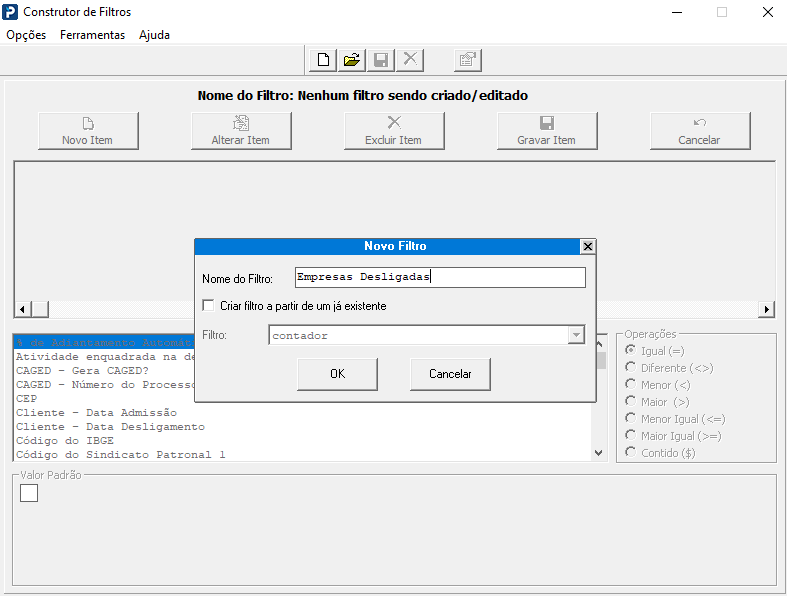The height and width of the screenshot is (596, 787).
Task: Click the Alterar Item button
Action: pos(241,131)
